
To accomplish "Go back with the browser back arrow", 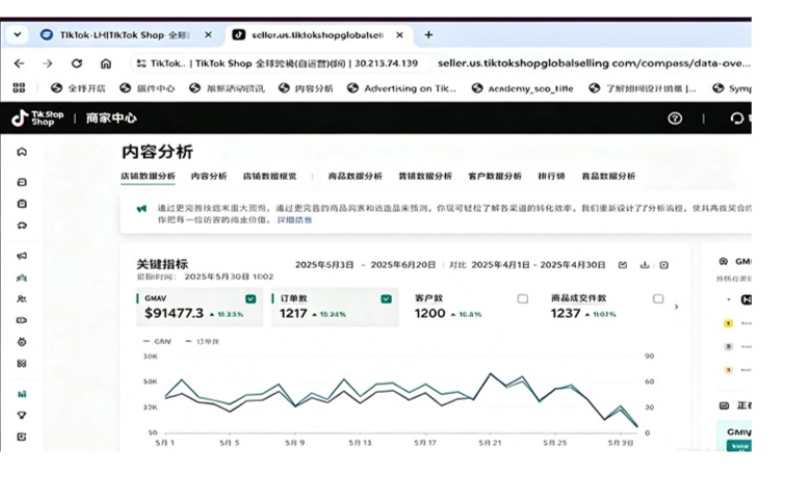I will point(19,63).
